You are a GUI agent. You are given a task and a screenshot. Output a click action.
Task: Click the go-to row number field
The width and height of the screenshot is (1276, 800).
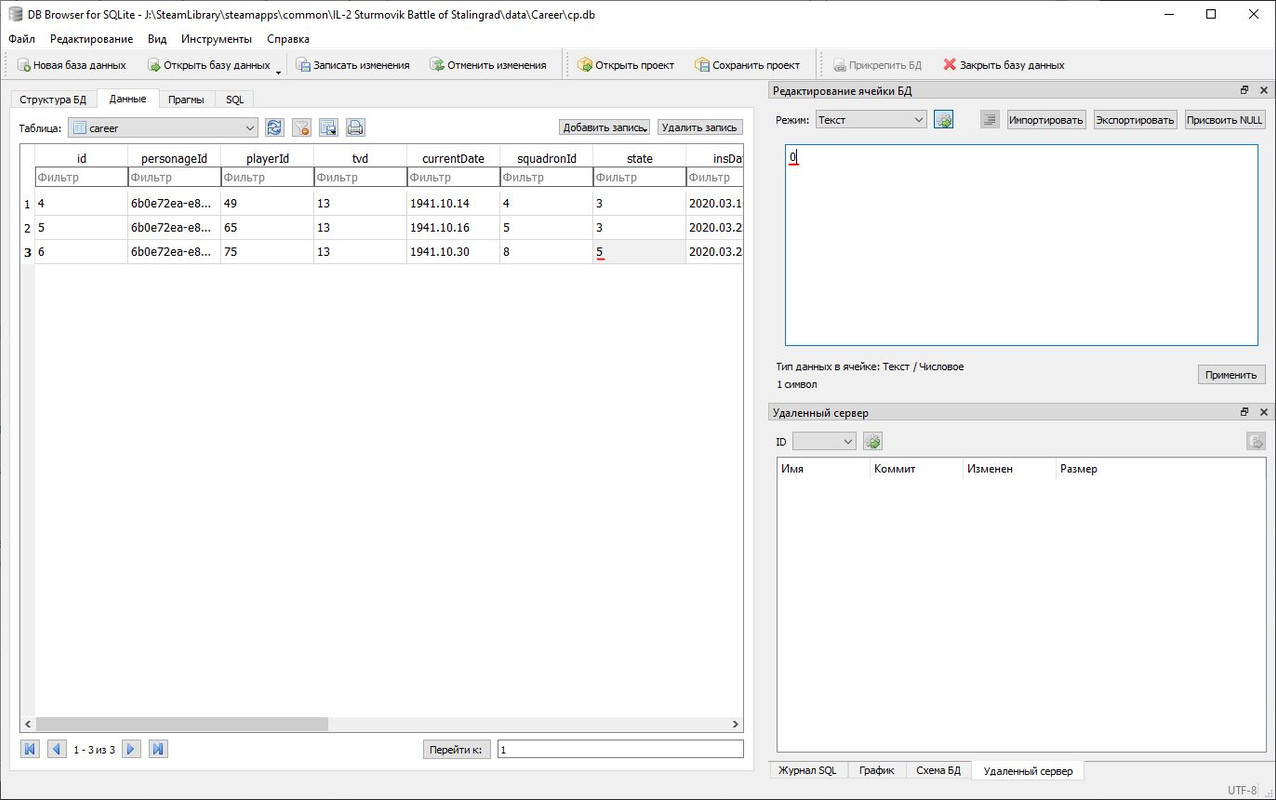pyautogui.click(x=620, y=749)
